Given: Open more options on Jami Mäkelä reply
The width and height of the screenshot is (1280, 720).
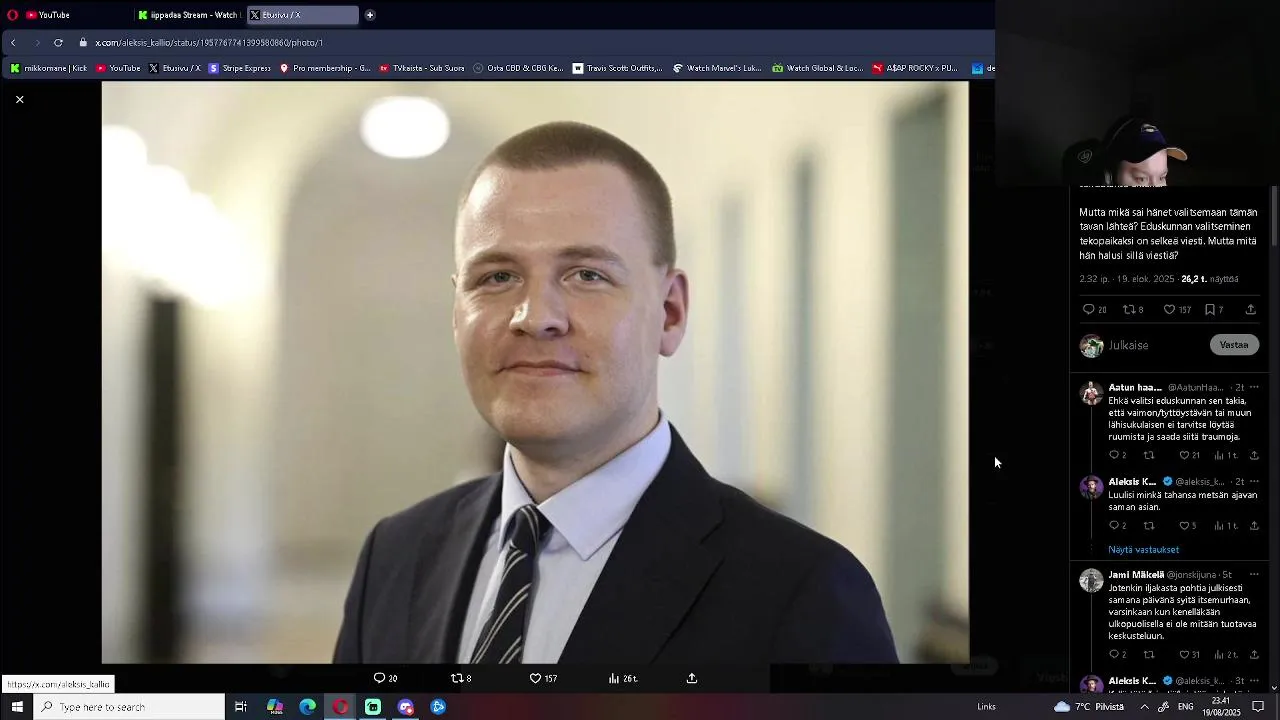Looking at the screenshot, I should [x=1254, y=575].
